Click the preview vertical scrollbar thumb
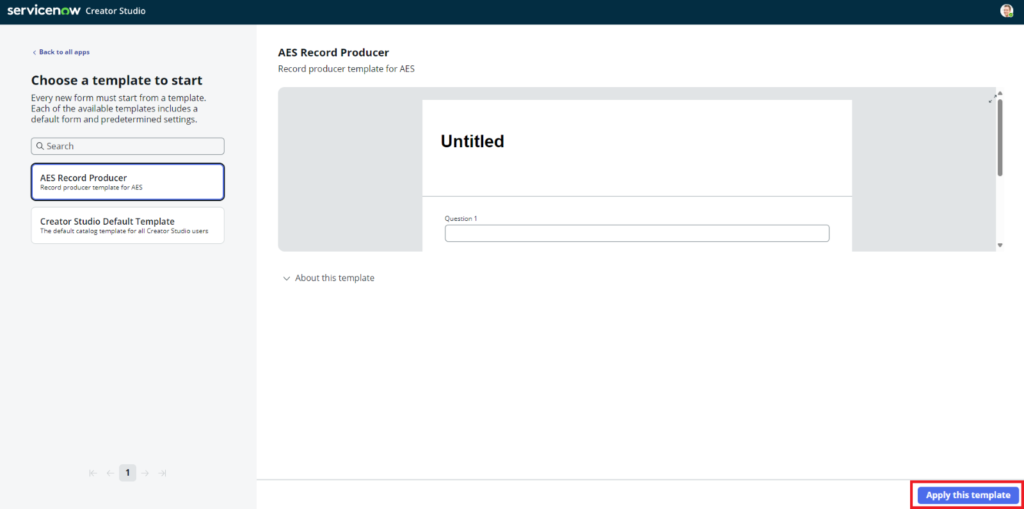Viewport: 1024px width, 509px height. point(1000,138)
